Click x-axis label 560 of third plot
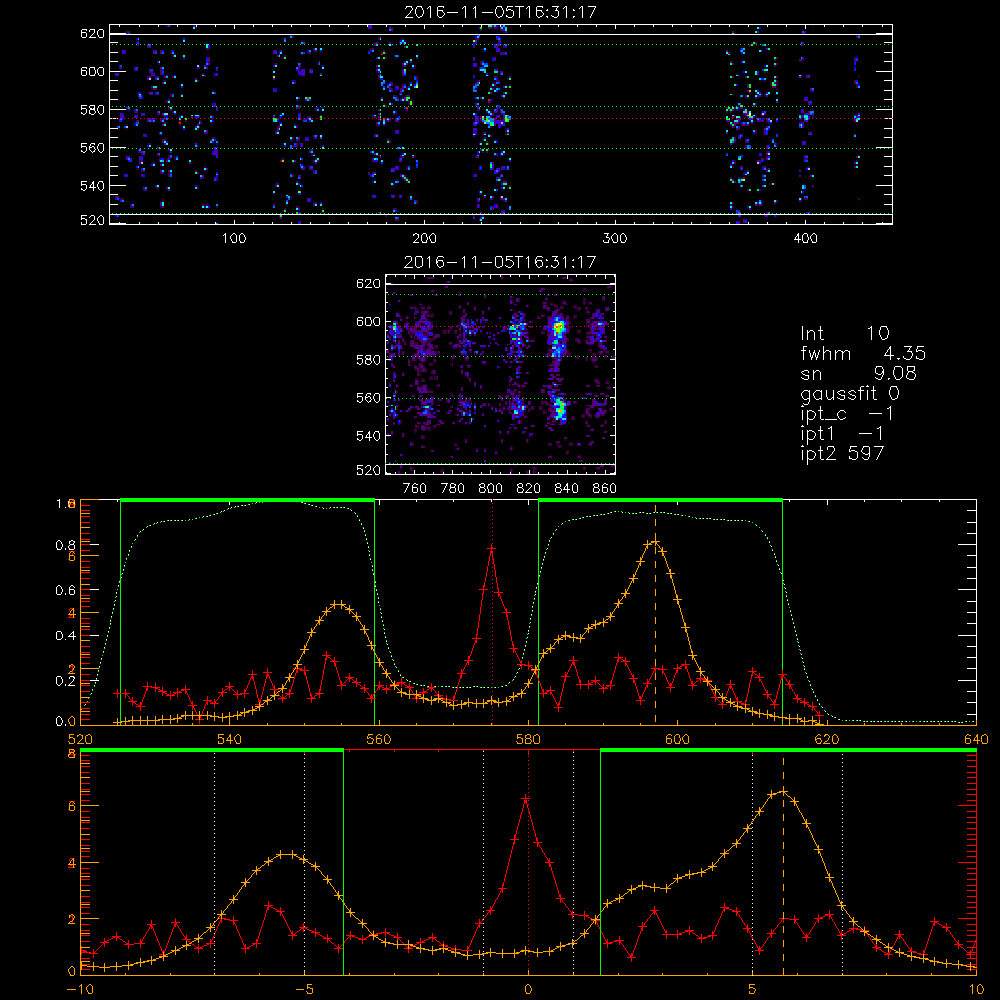1000x1000 pixels. 379,740
